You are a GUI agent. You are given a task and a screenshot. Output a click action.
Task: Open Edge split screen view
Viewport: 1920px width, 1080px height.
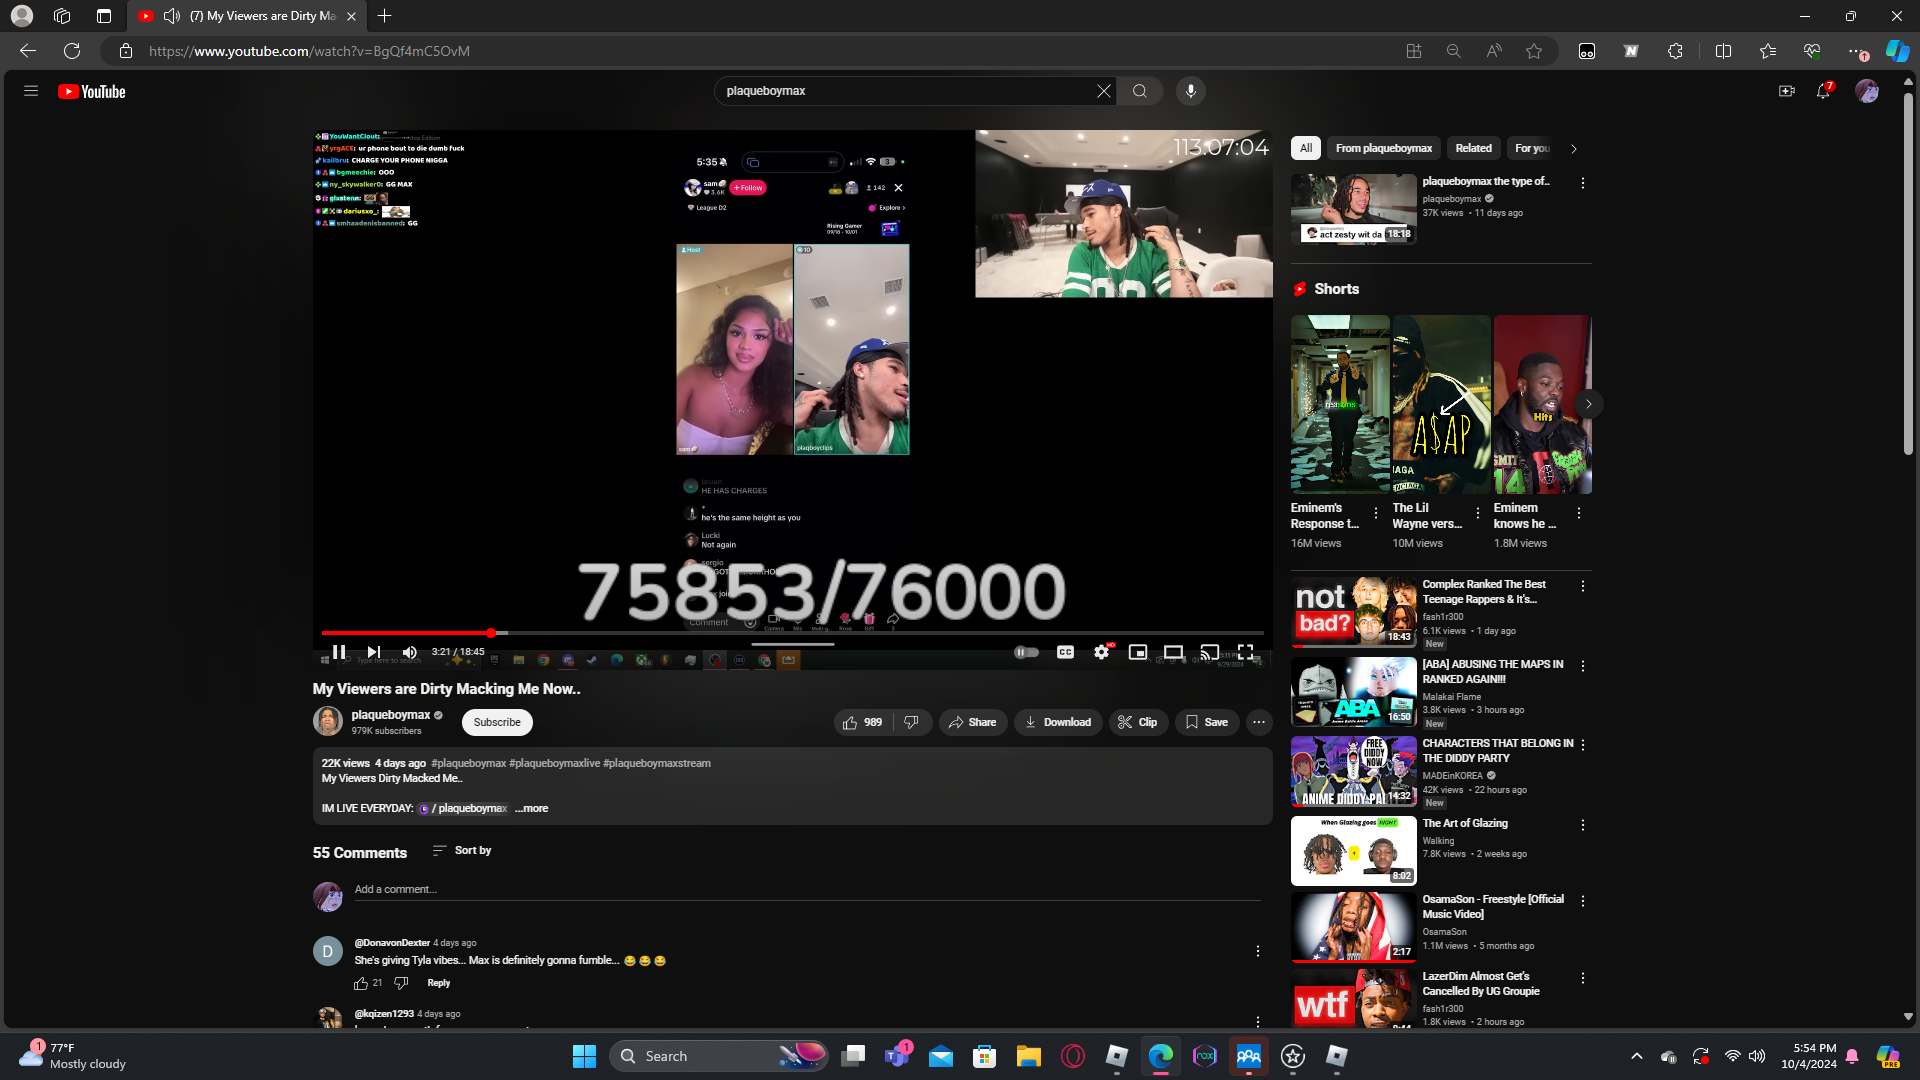tap(1723, 51)
